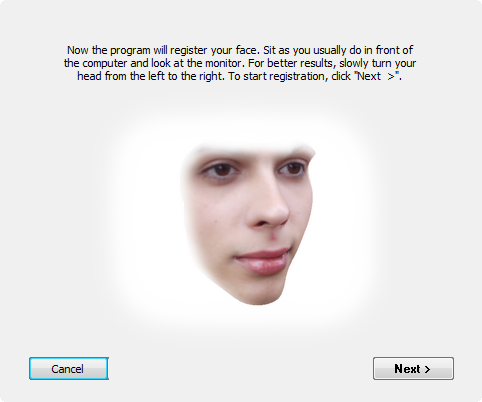Click the chin of the sample face
This screenshot has width=482, height=402.
(x=258, y=292)
